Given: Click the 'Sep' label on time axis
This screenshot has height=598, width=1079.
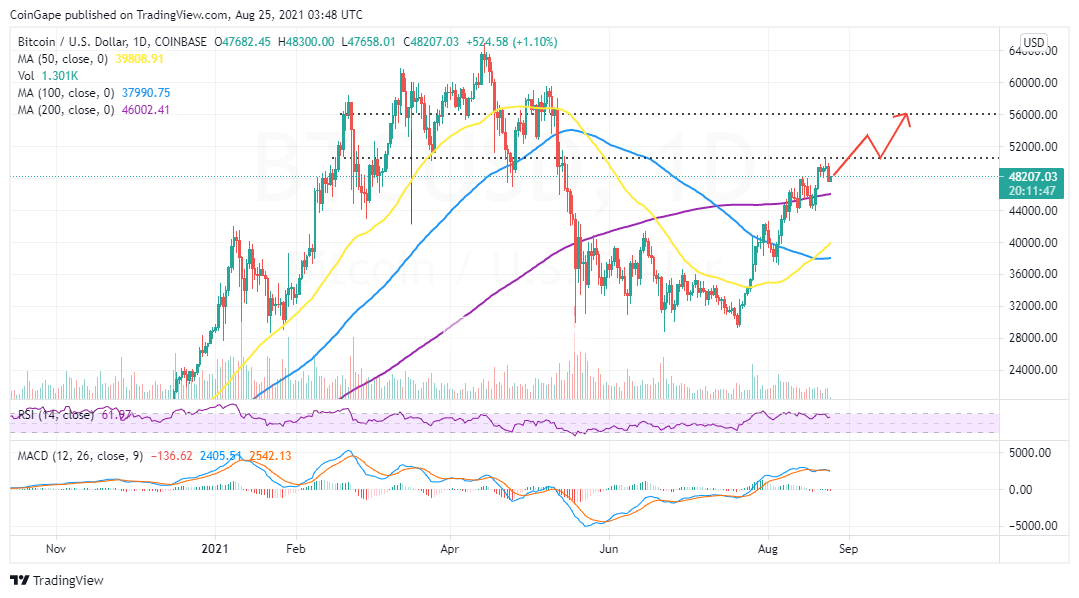Looking at the screenshot, I should 848,548.
